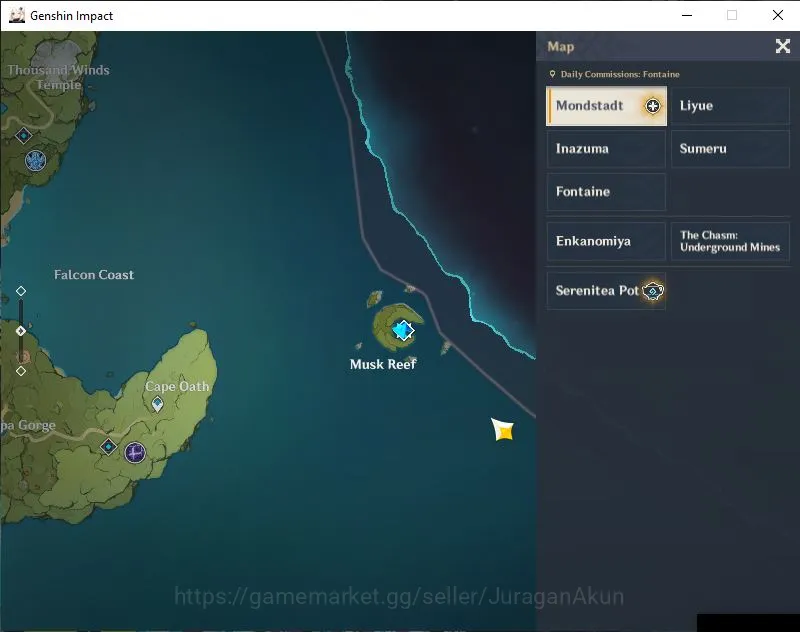The image size is (800, 632).
Task: Open The Chasm: Underground Mines map
Action: (730, 241)
